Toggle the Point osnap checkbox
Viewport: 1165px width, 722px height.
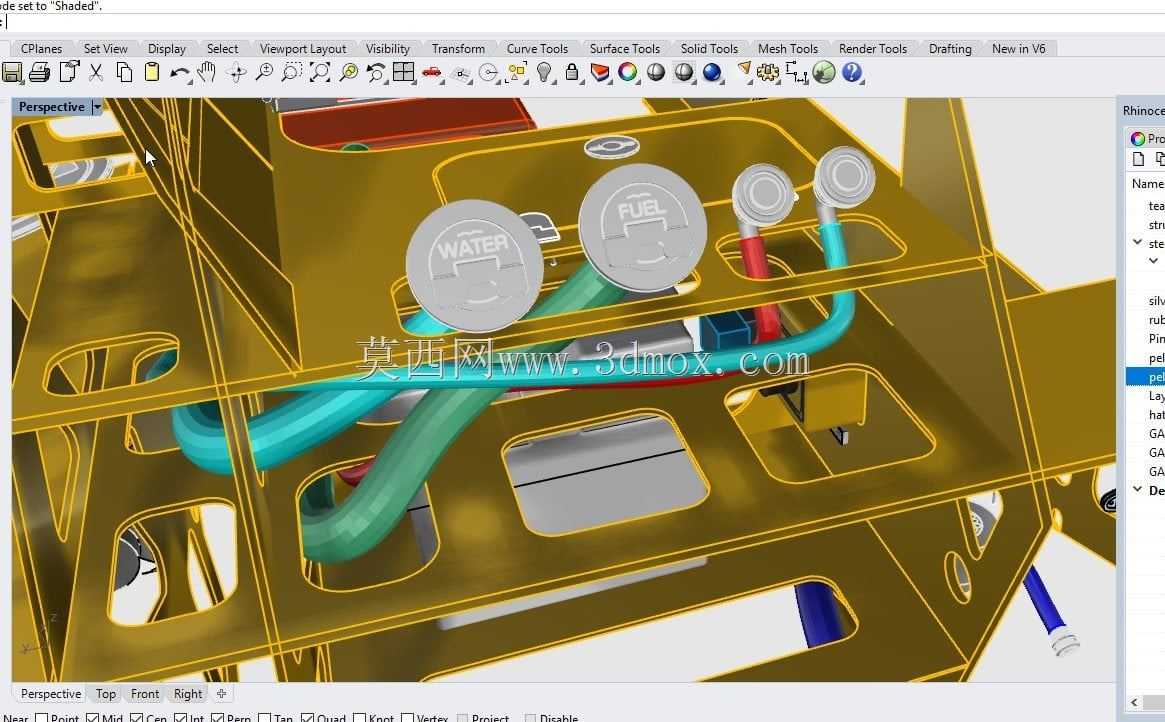point(42,718)
